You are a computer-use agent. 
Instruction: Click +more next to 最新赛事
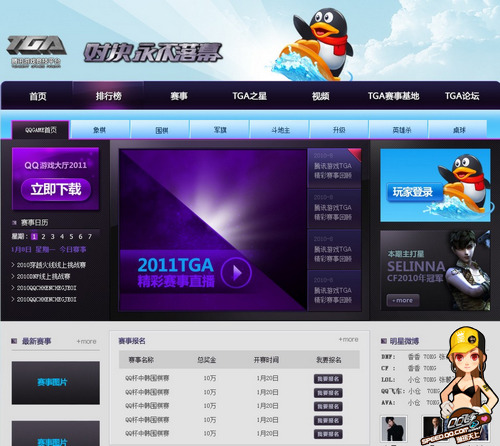[x=86, y=341]
